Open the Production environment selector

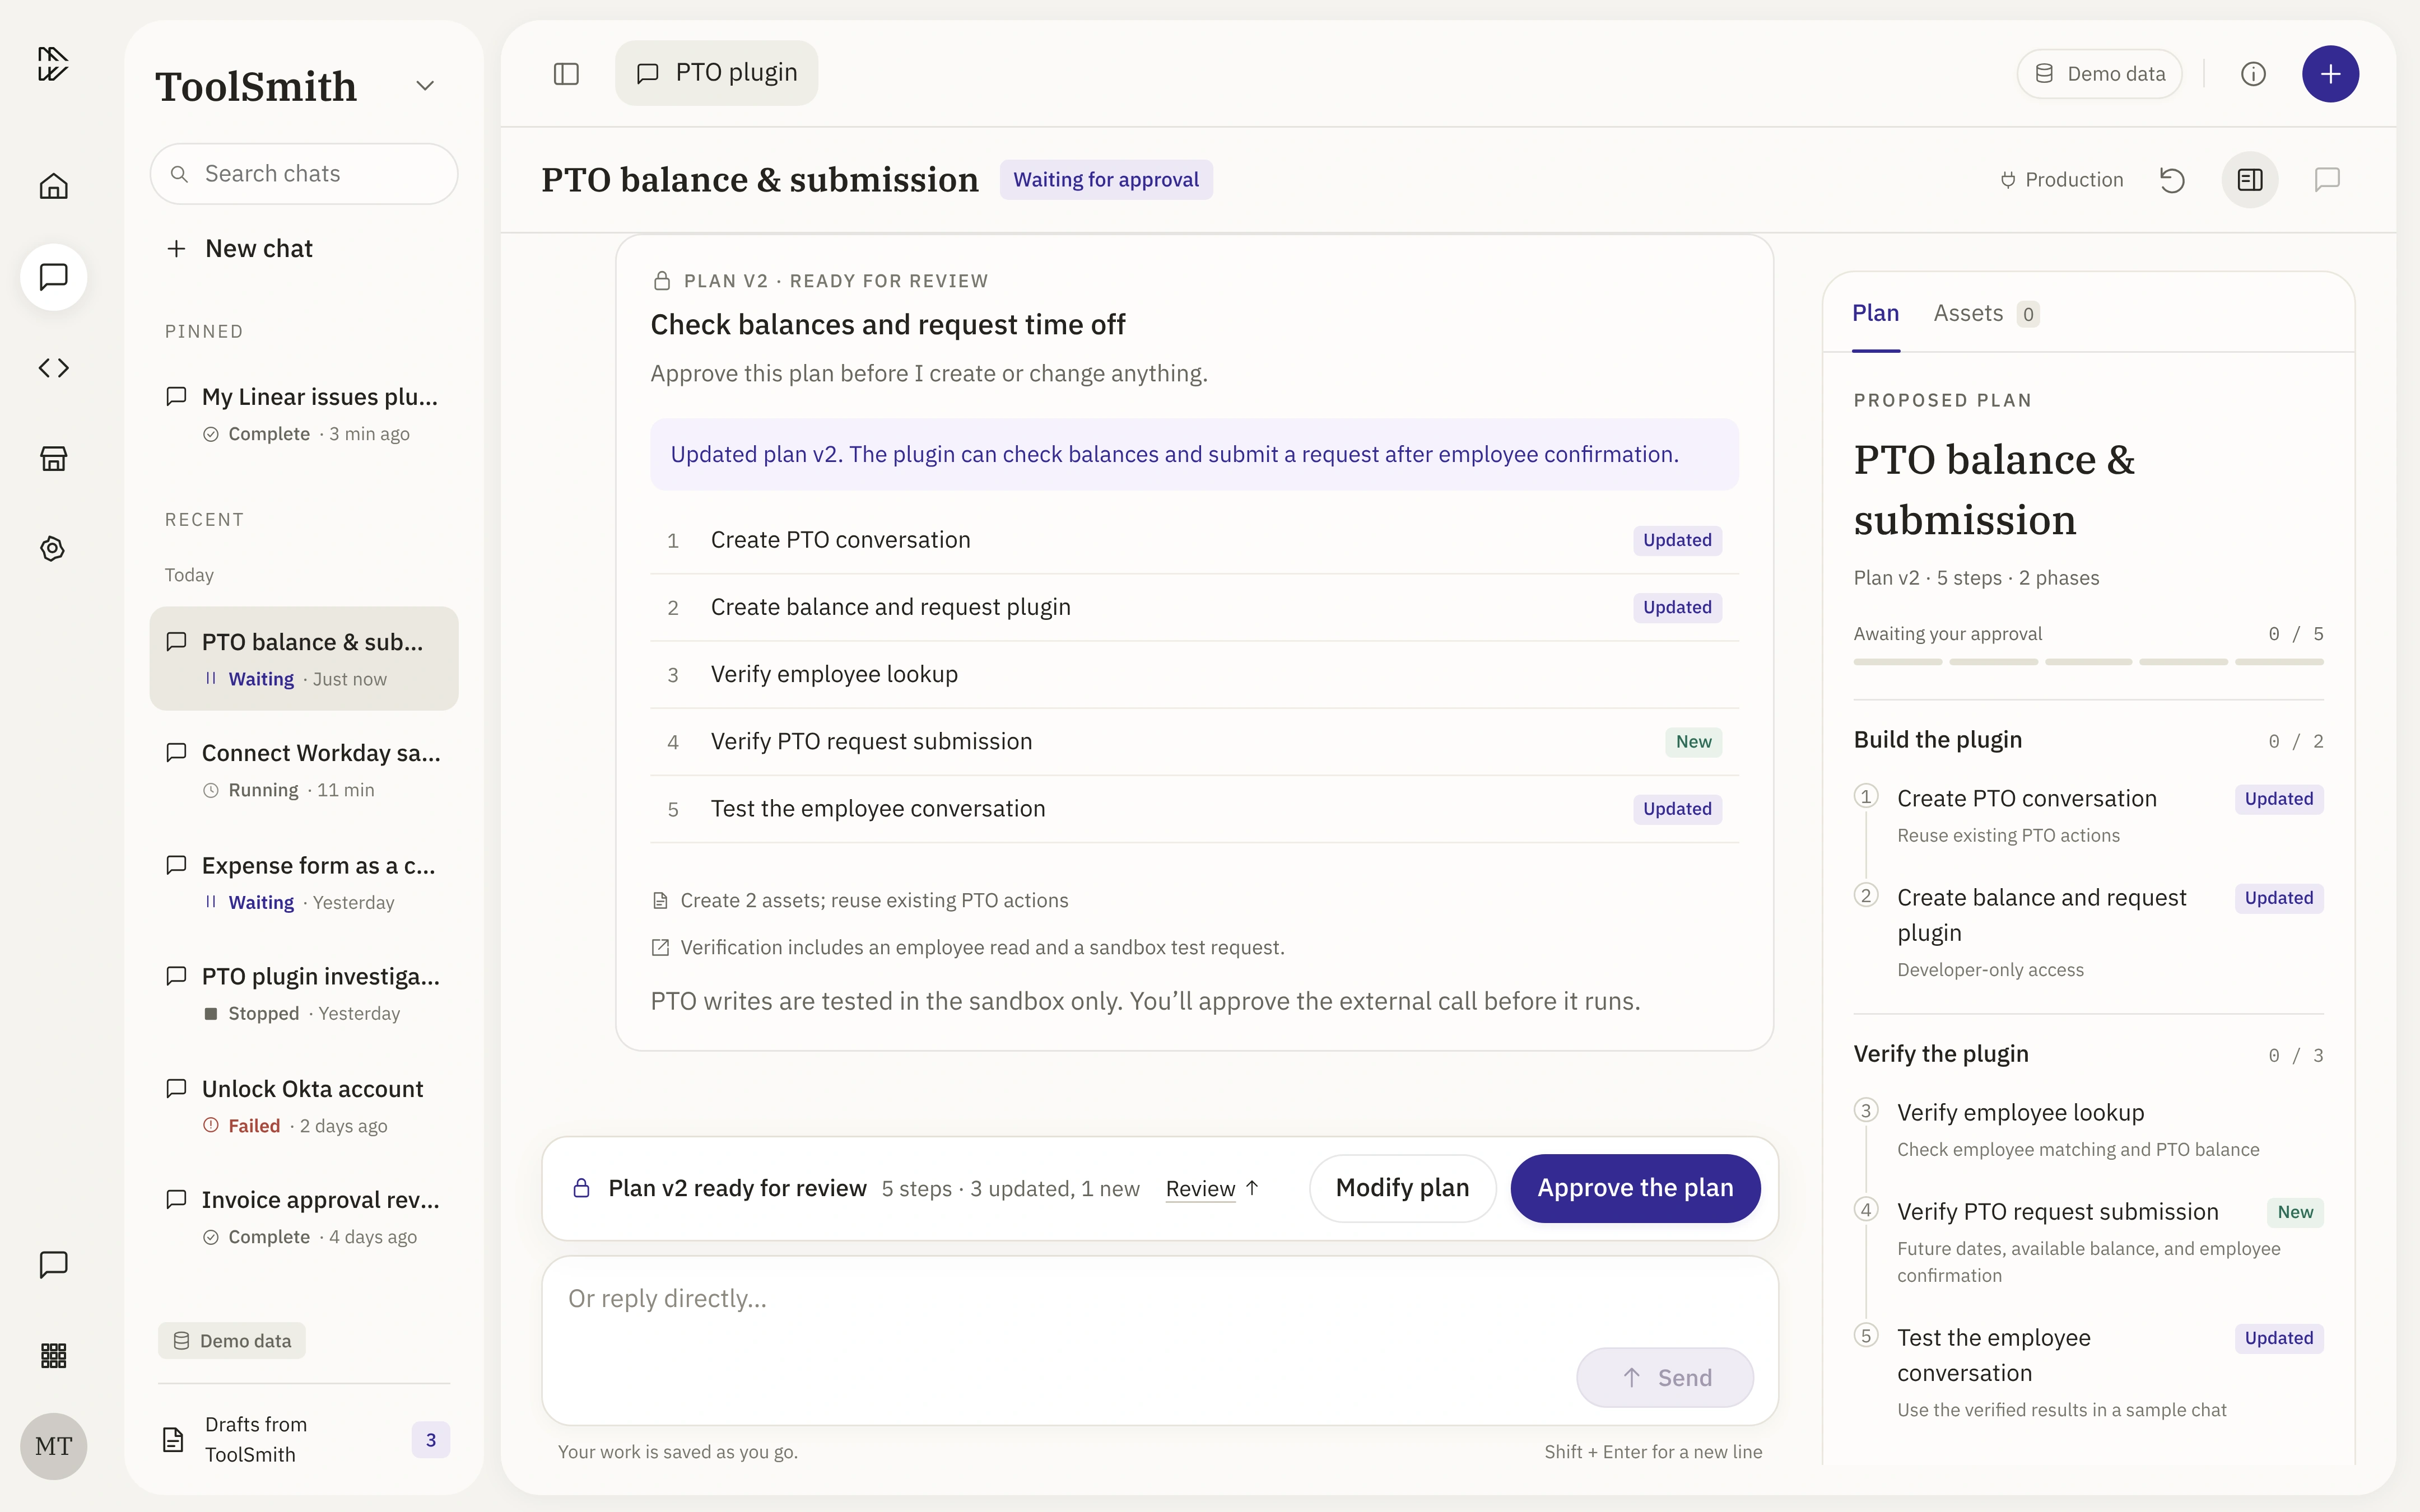(2061, 180)
